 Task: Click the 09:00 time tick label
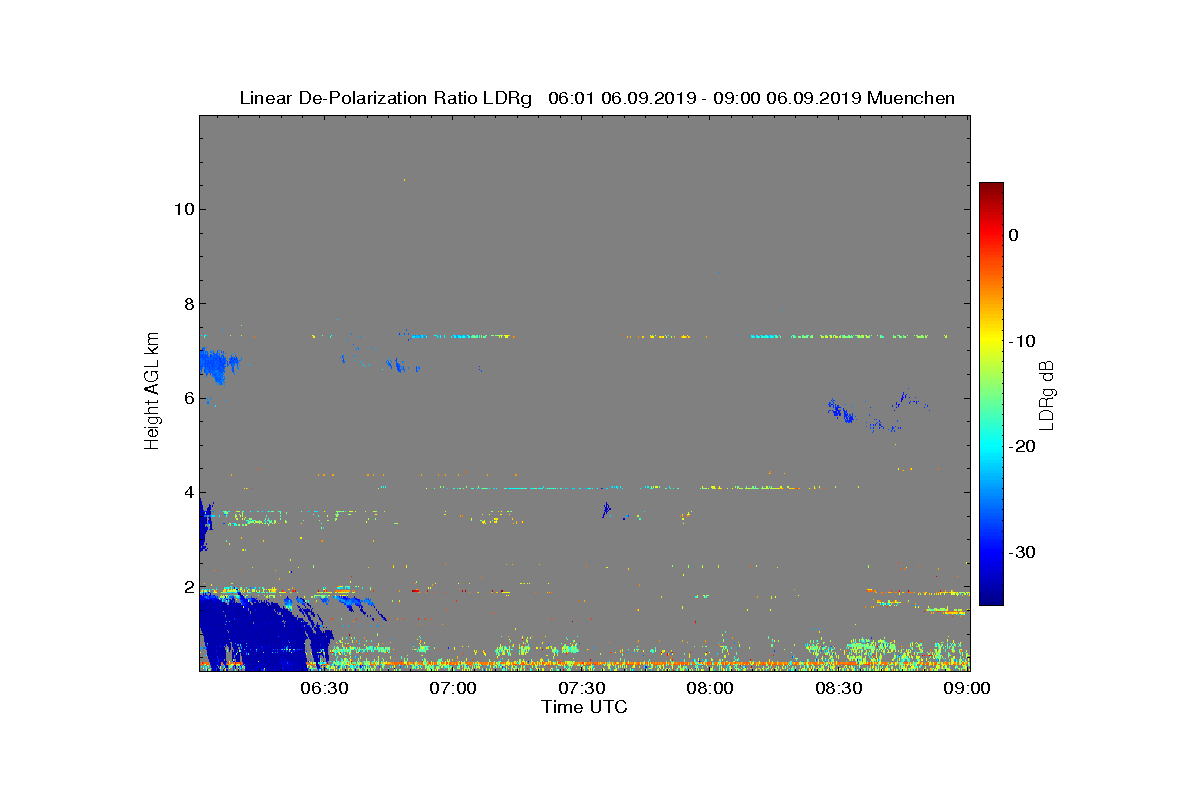click(x=968, y=688)
